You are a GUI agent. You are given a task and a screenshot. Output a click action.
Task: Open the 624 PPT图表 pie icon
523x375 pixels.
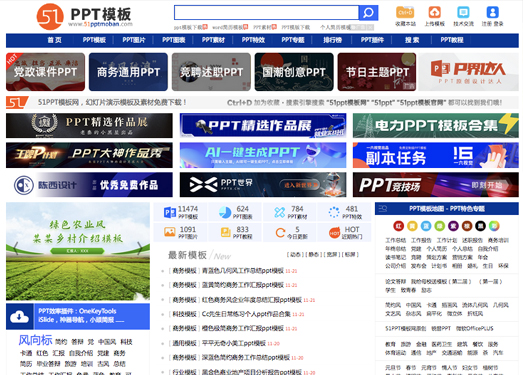[225, 212]
